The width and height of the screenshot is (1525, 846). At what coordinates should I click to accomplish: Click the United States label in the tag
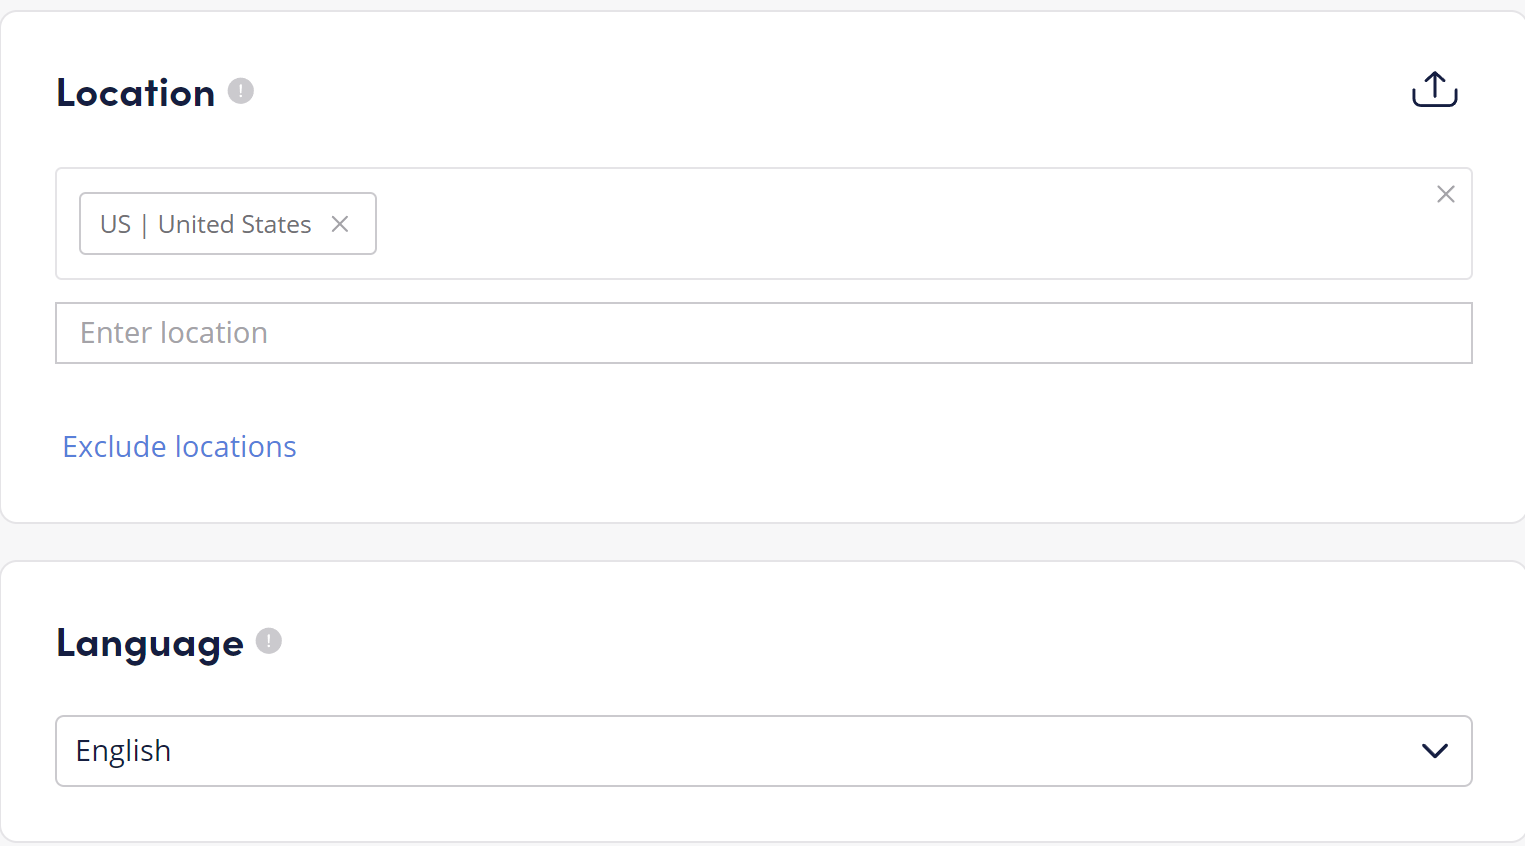tap(235, 224)
